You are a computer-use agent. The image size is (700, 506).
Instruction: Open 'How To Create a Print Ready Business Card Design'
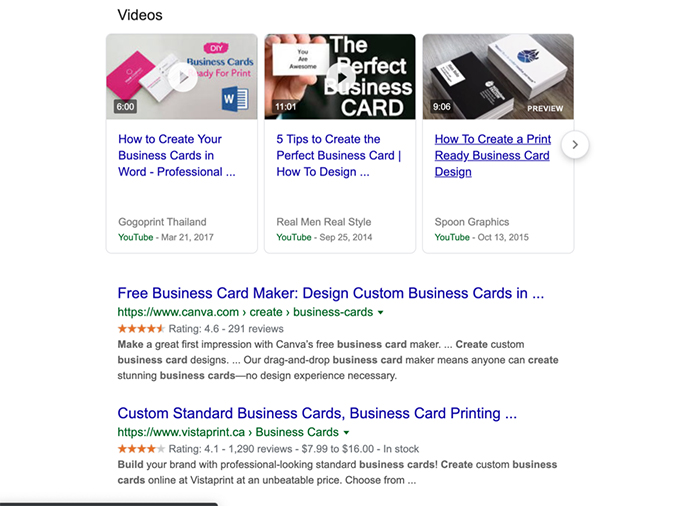point(492,155)
